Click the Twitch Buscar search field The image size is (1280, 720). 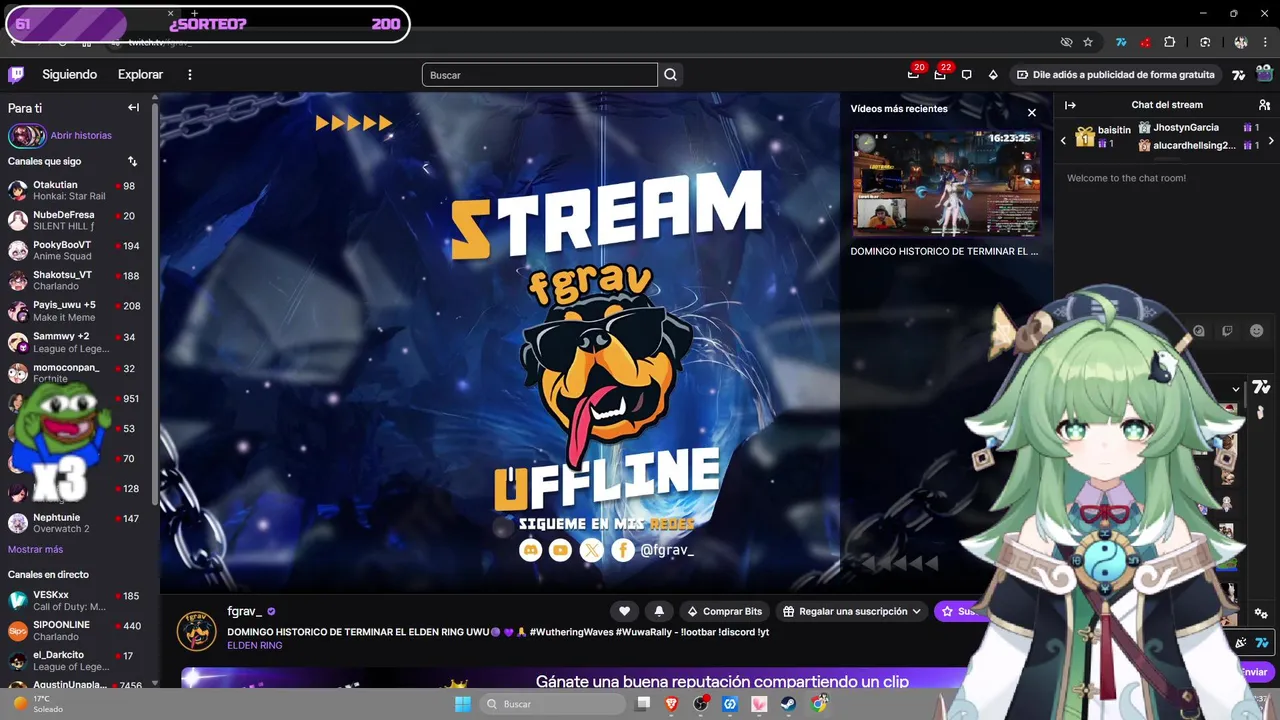pos(540,75)
